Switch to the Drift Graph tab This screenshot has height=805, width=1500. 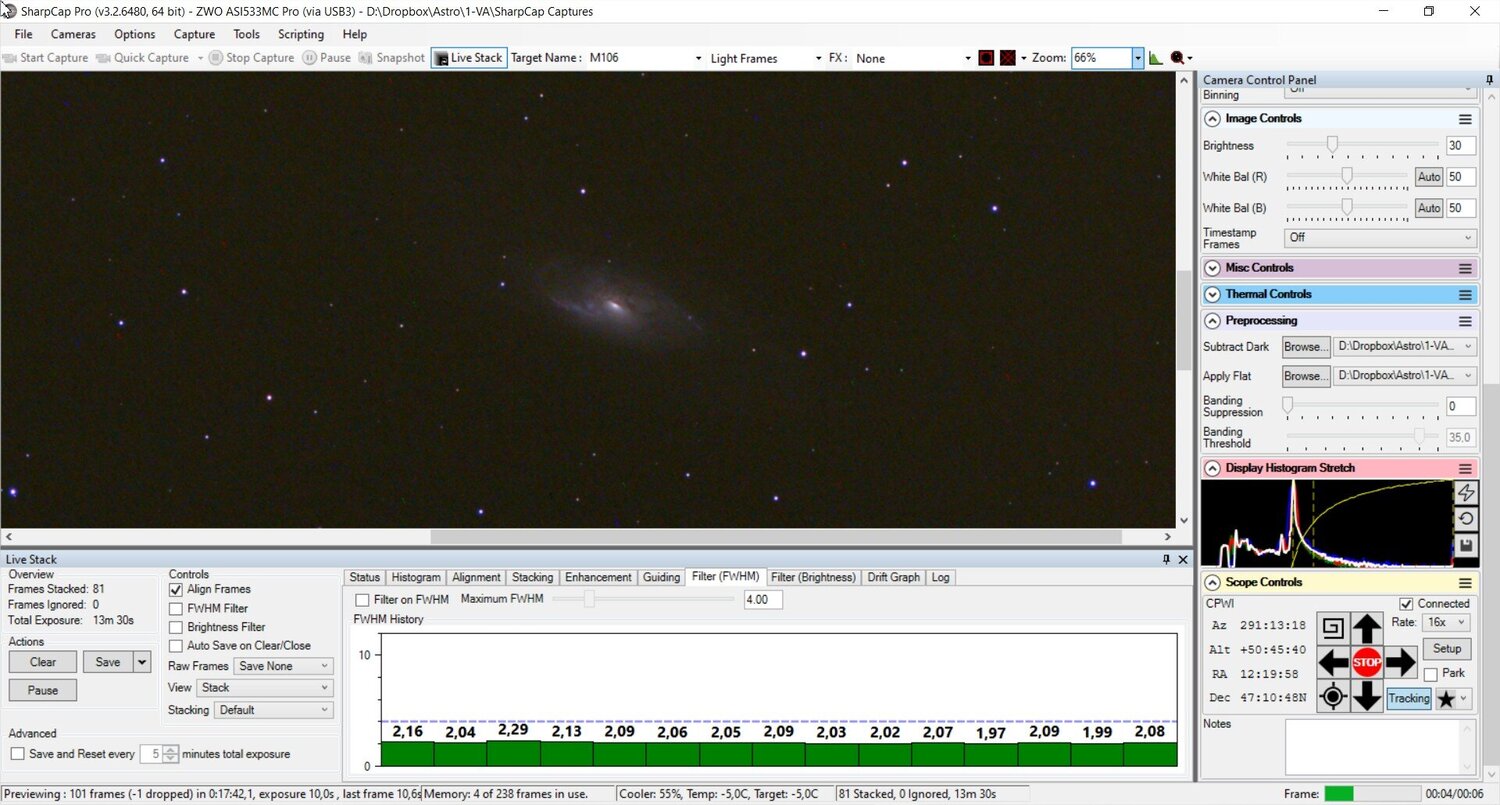892,577
